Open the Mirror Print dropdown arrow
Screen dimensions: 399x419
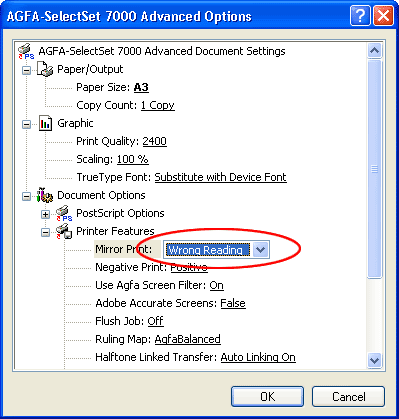(x=260, y=250)
